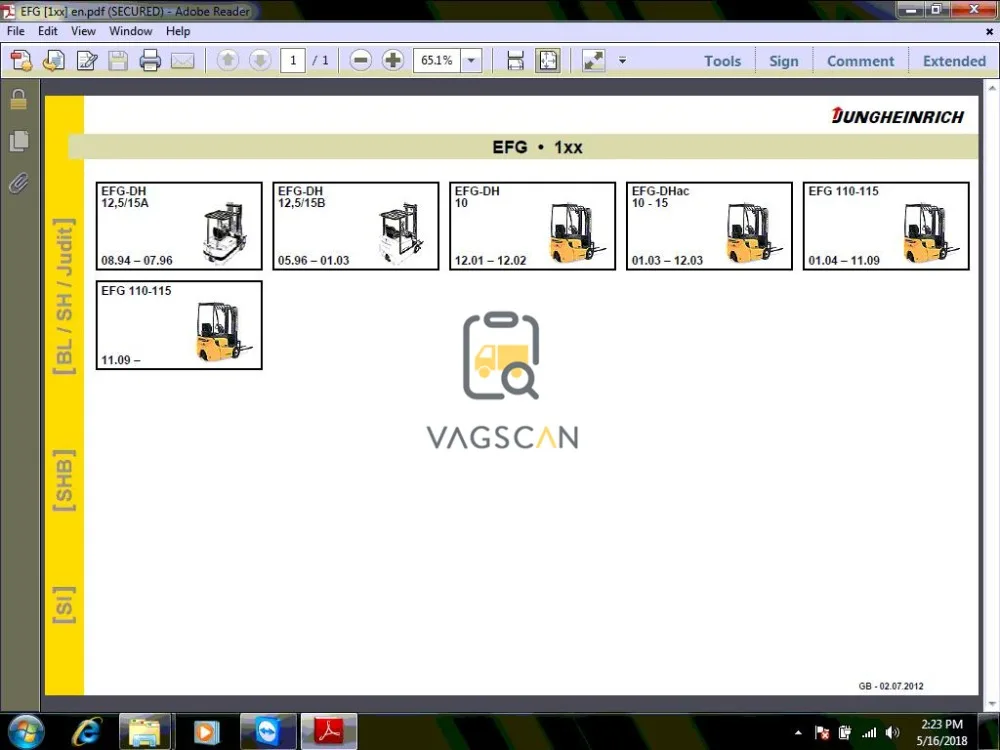Click the network signal tray icon
The image size is (1000, 750).
(869, 733)
